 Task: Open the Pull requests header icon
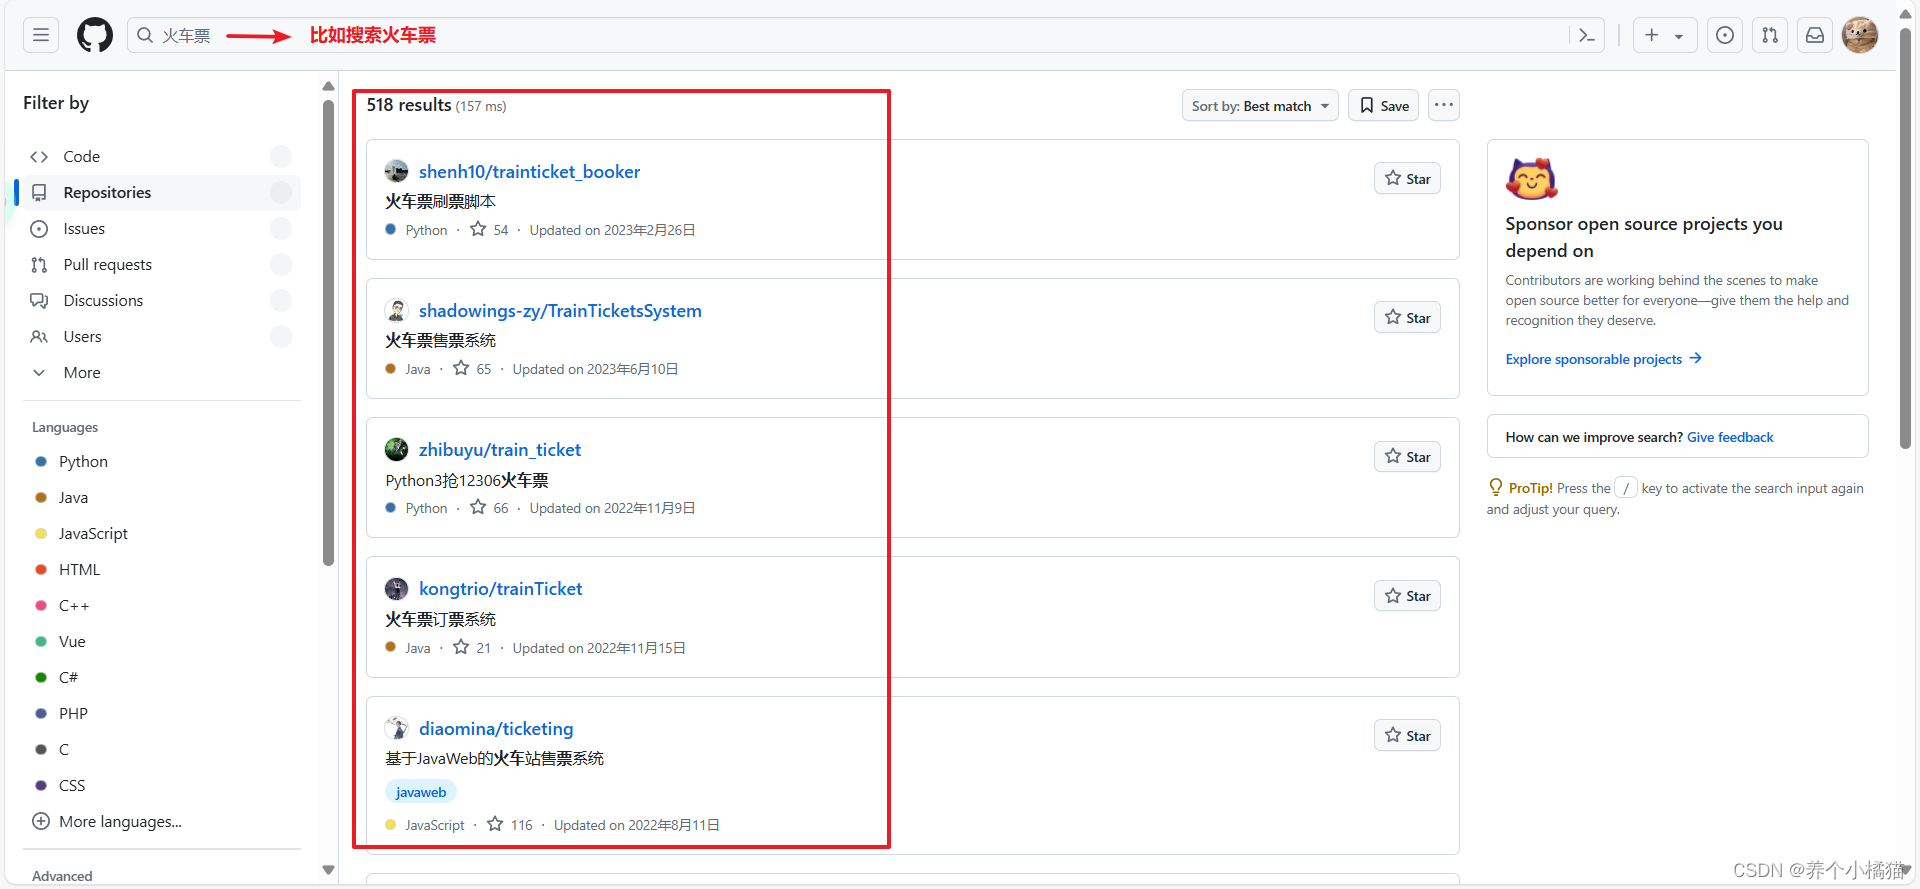[x=1770, y=35]
